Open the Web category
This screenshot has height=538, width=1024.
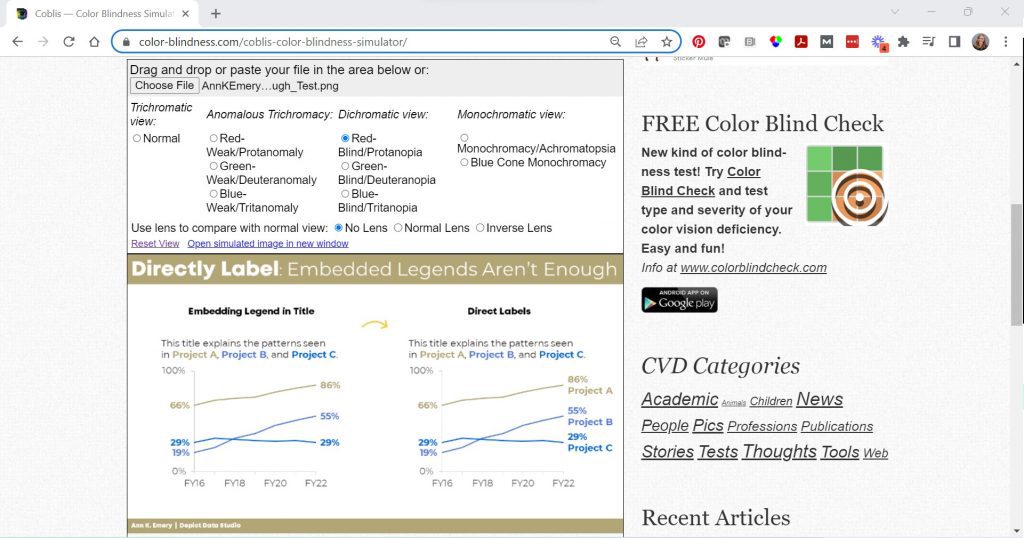pos(875,453)
